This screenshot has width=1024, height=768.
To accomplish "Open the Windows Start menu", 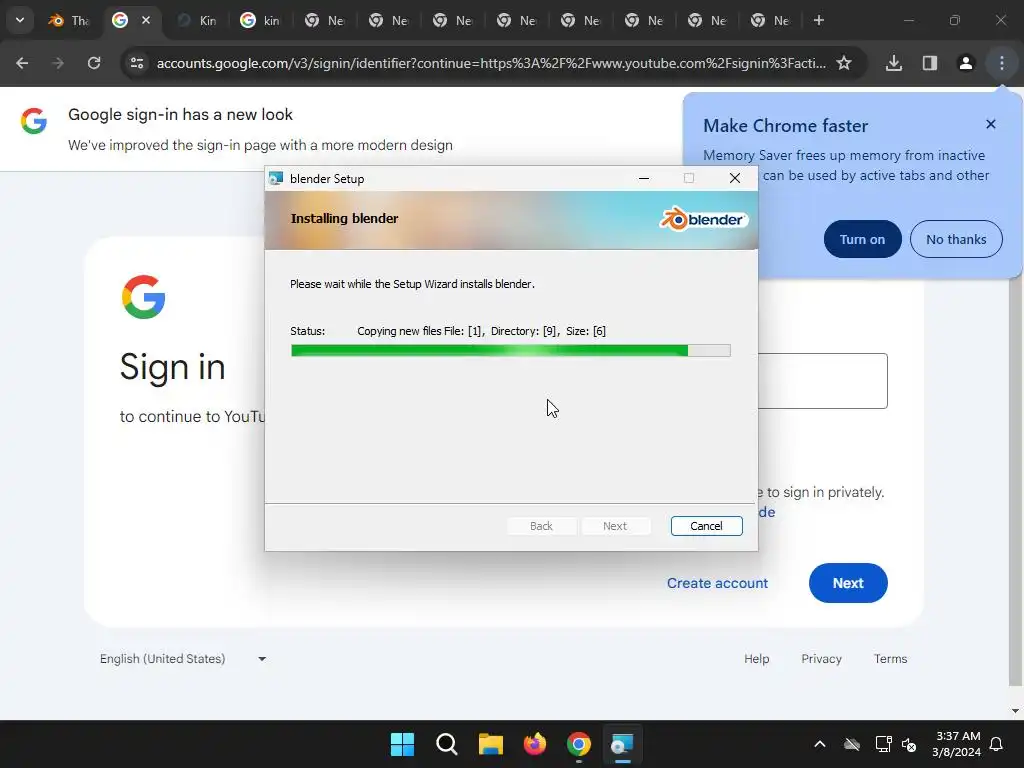I will (x=402, y=744).
